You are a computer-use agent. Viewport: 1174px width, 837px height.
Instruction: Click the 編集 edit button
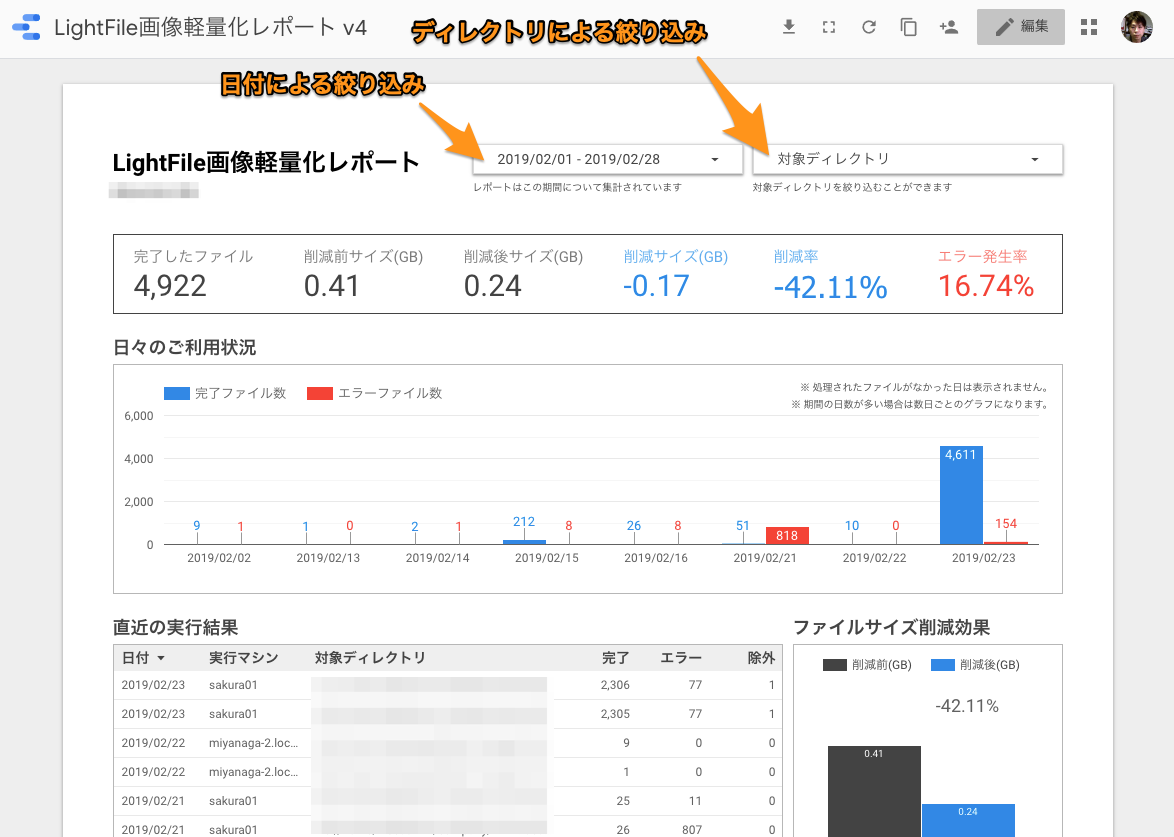1021,28
